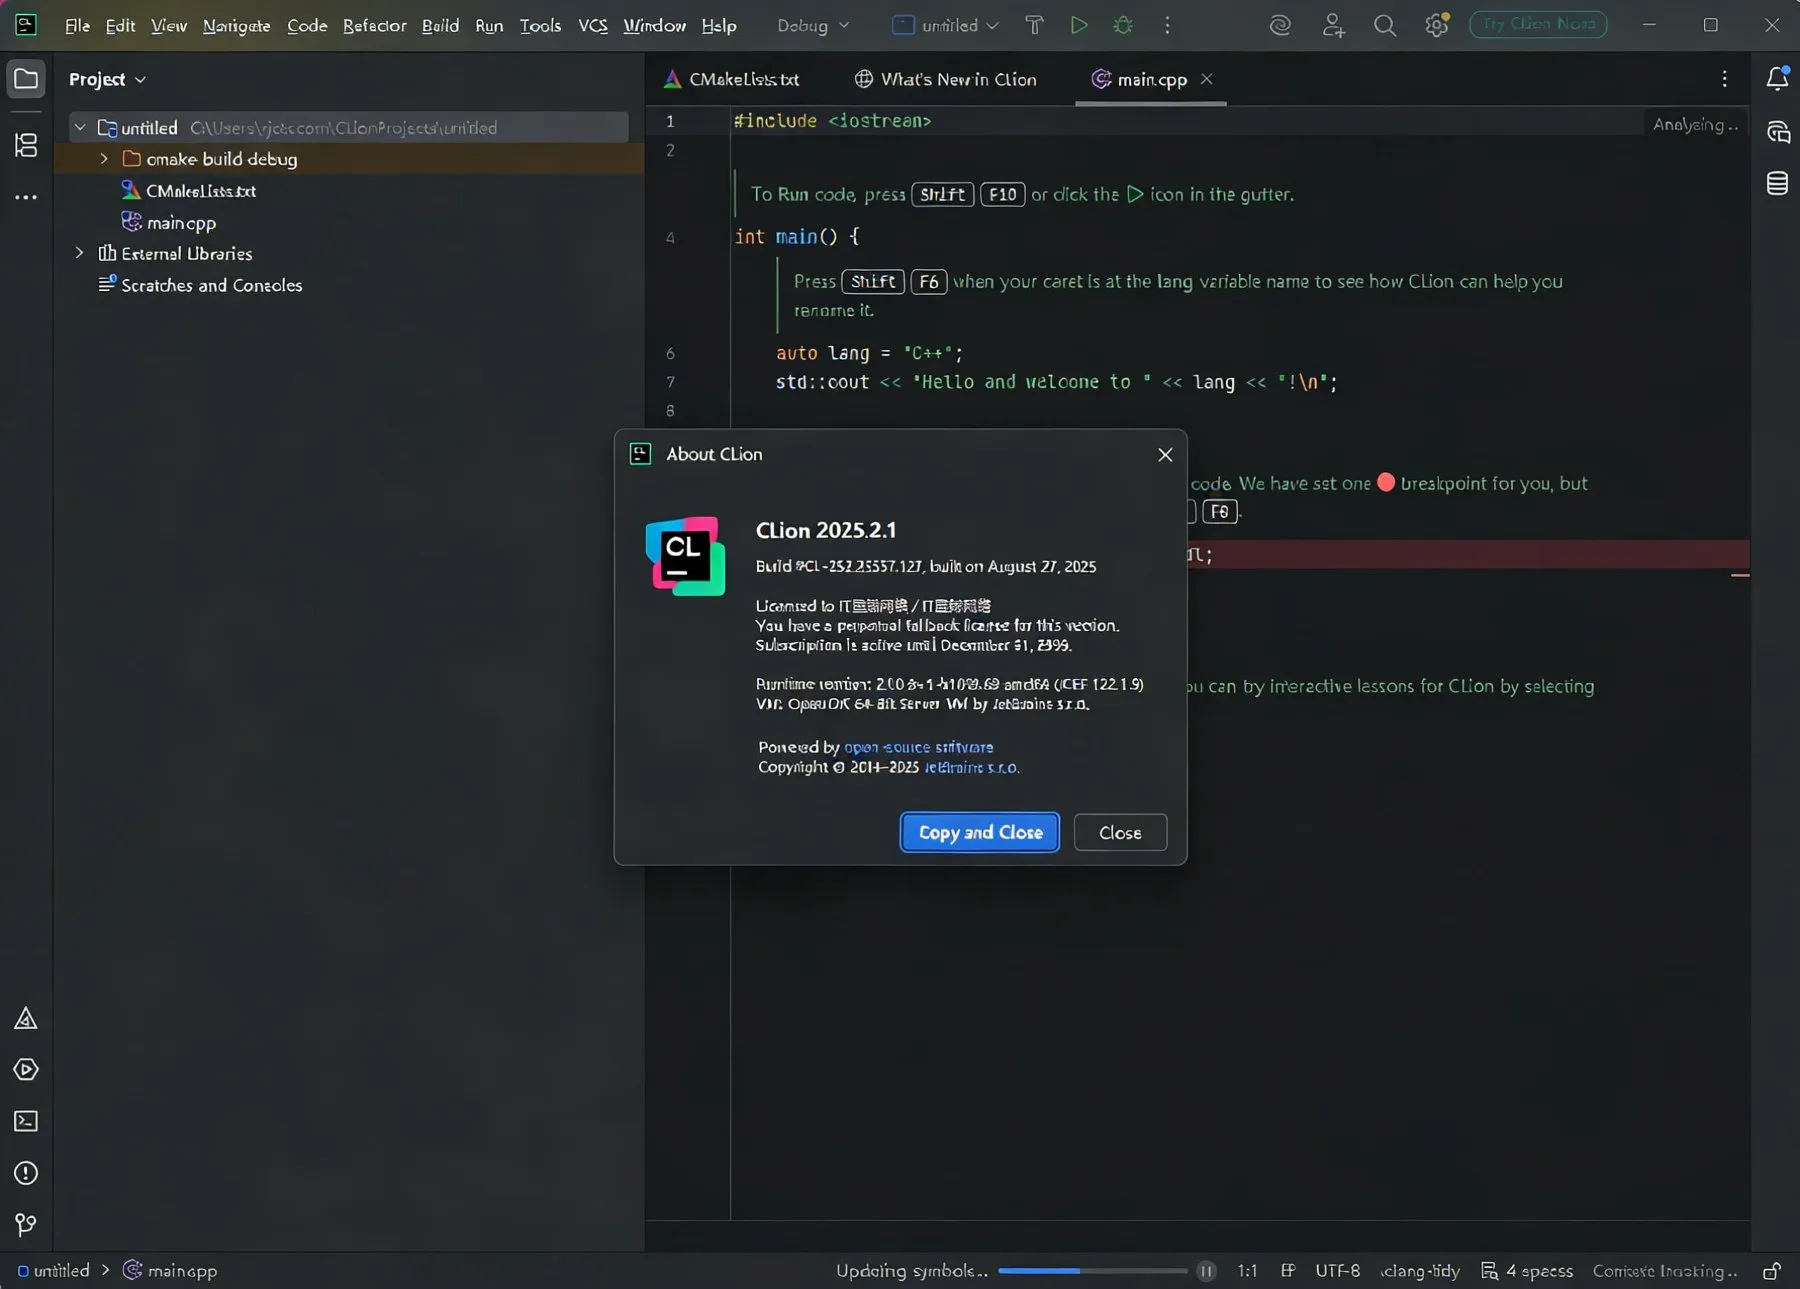Viewport: 1800px width, 1289px height.
Task: Click UTF-8 encoding in status bar
Action: 1338,1271
